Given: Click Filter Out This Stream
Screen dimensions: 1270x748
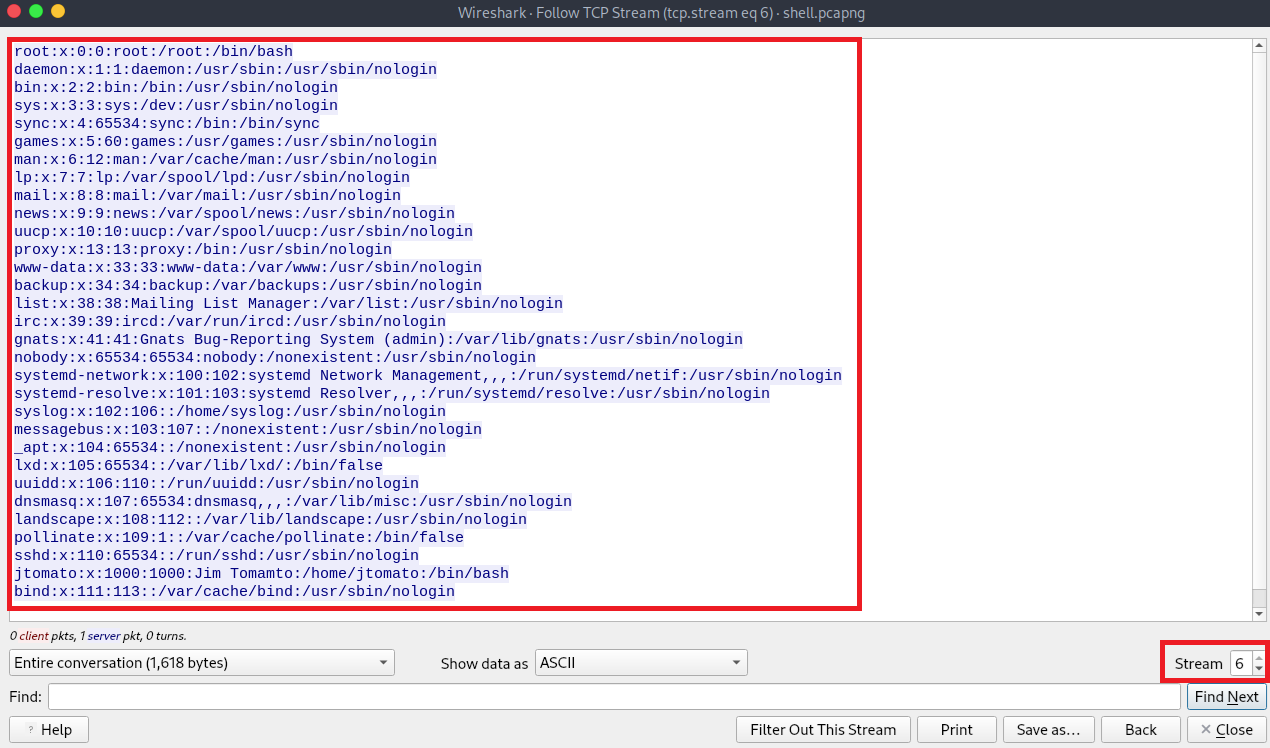Looking at the screenshot, I should pos(823,729).
